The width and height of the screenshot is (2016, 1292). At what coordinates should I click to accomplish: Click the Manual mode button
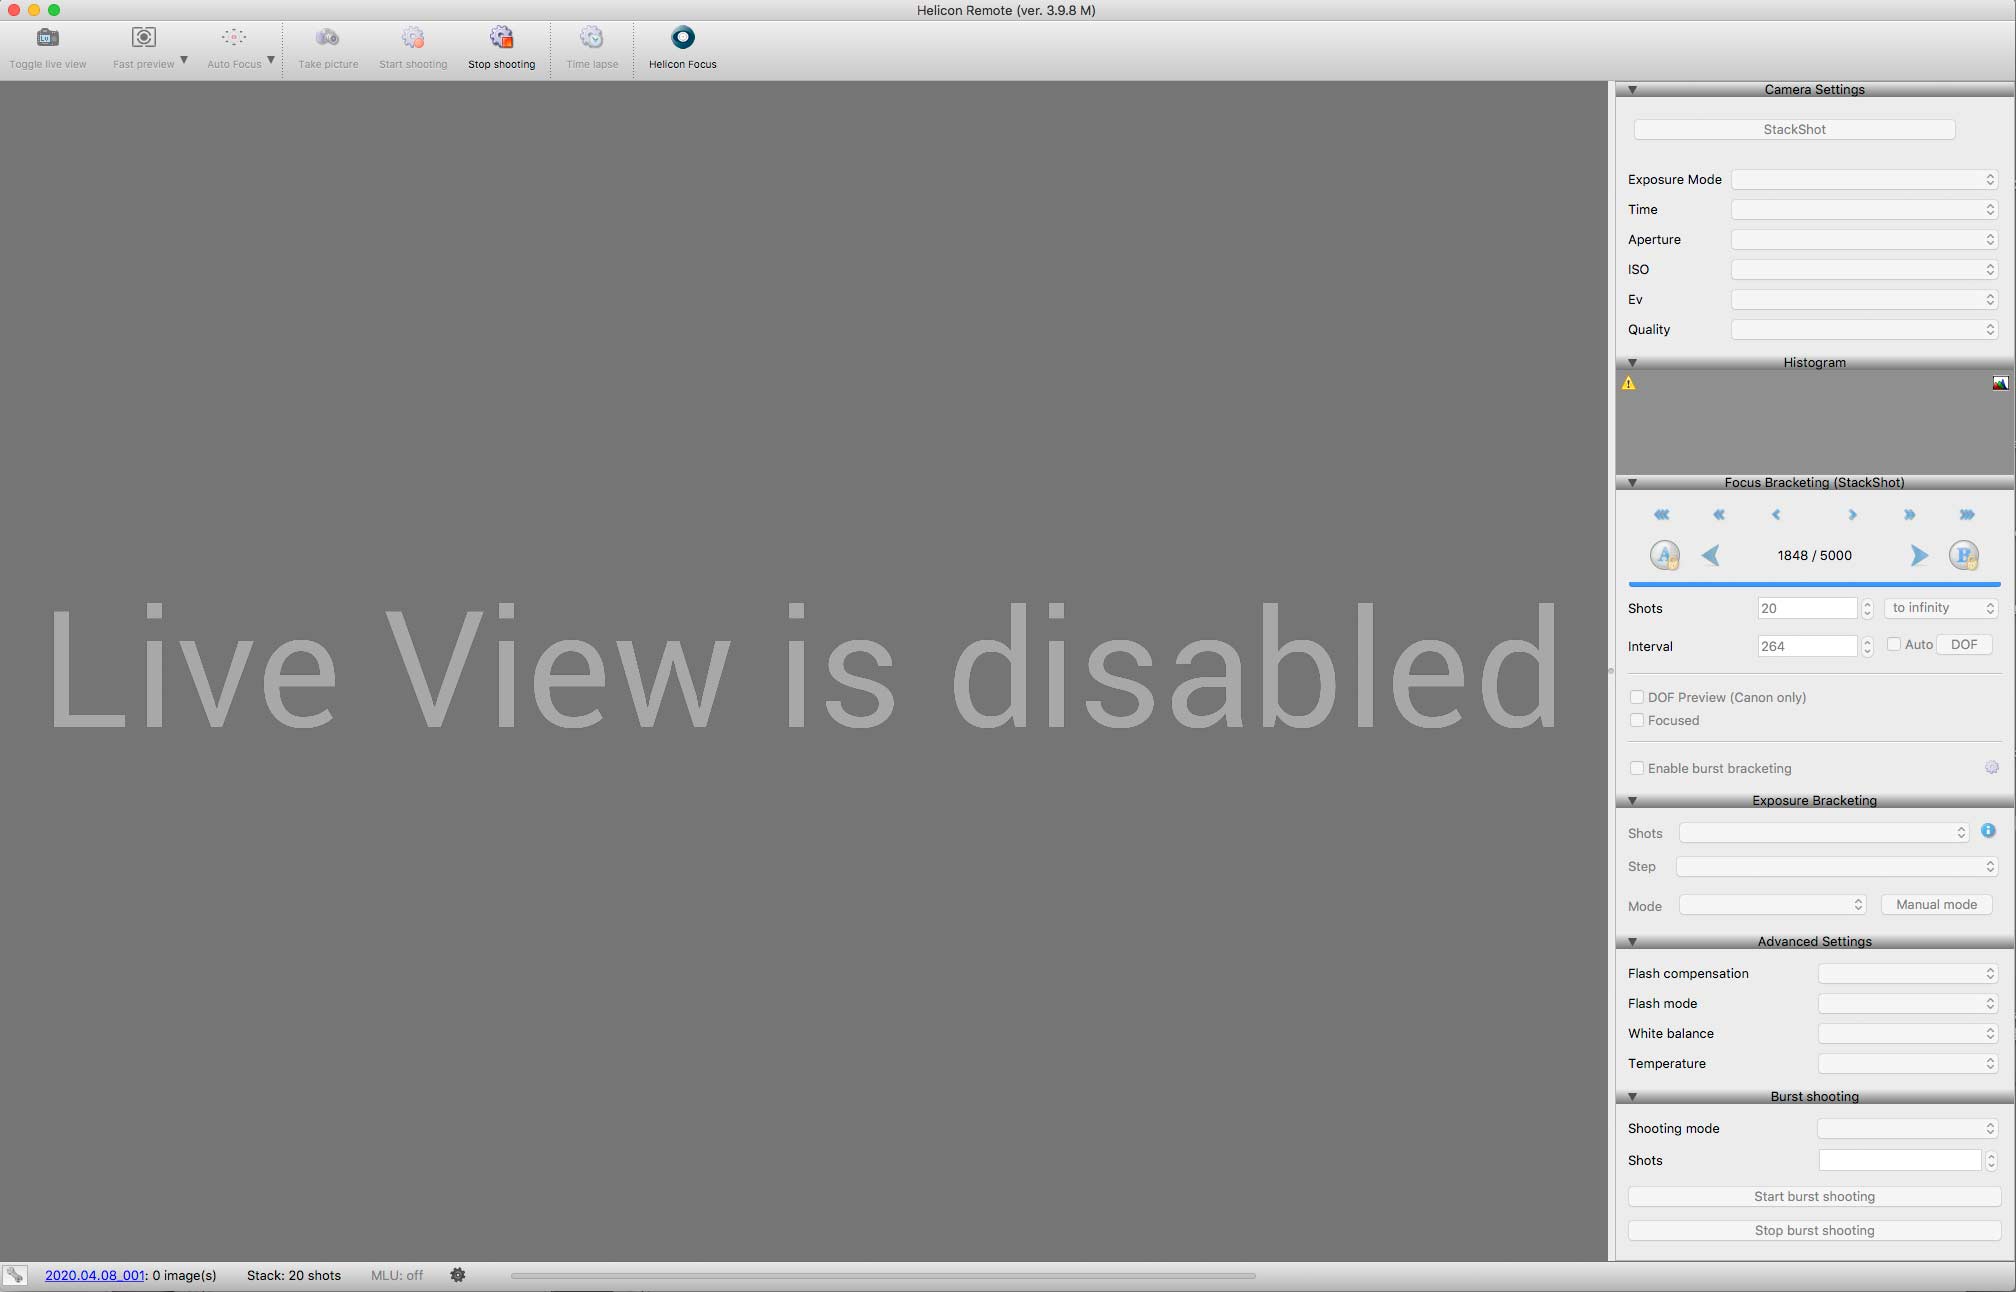1936,904
